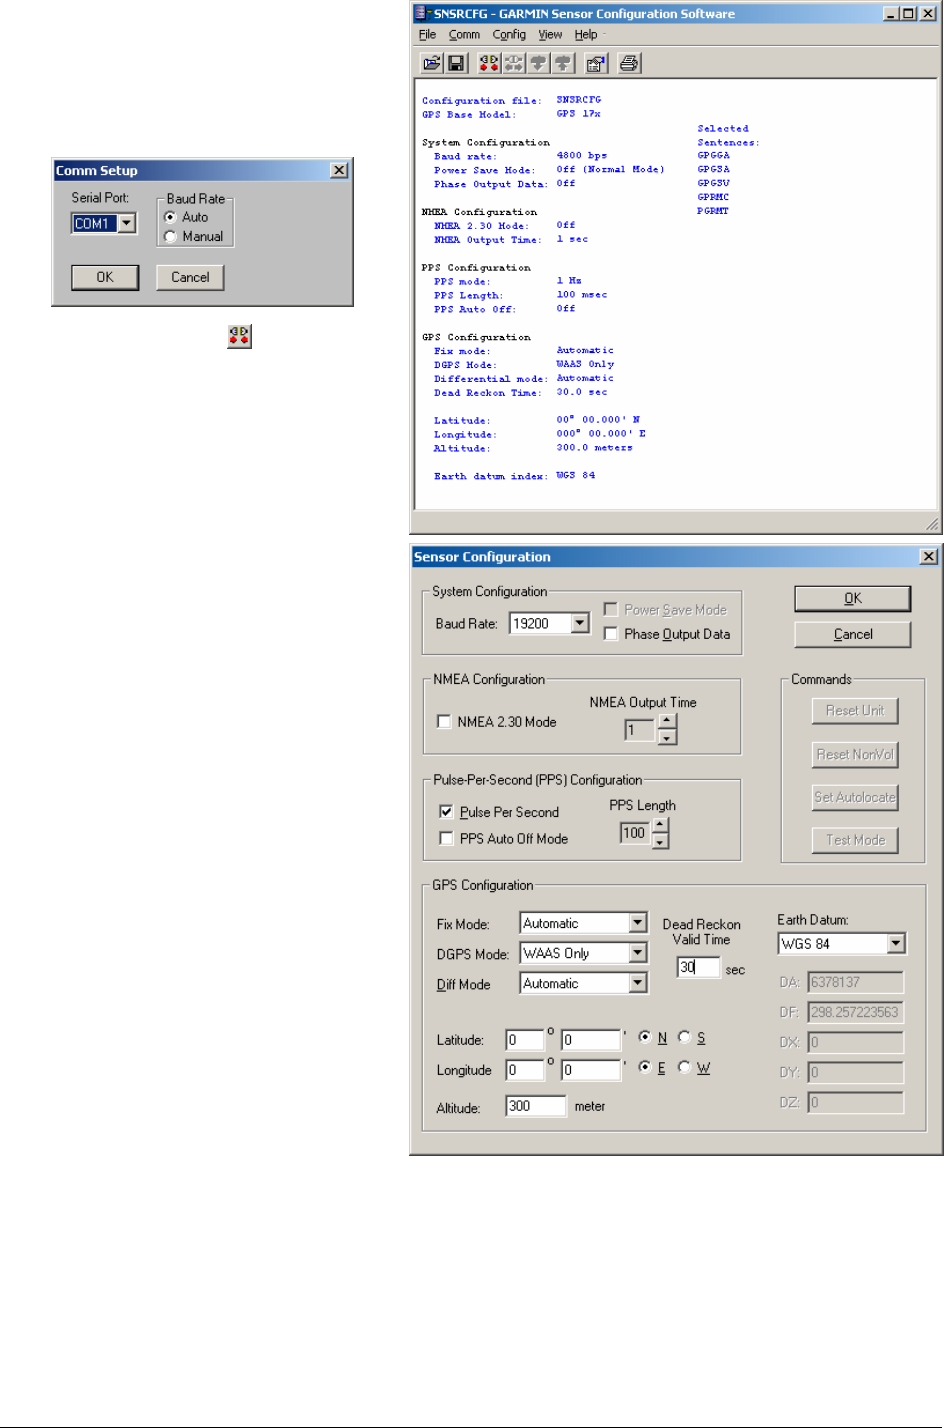Click the Save floppy disk icon
The height and width of the screenshot is (1428, 944).
[456, 64]
